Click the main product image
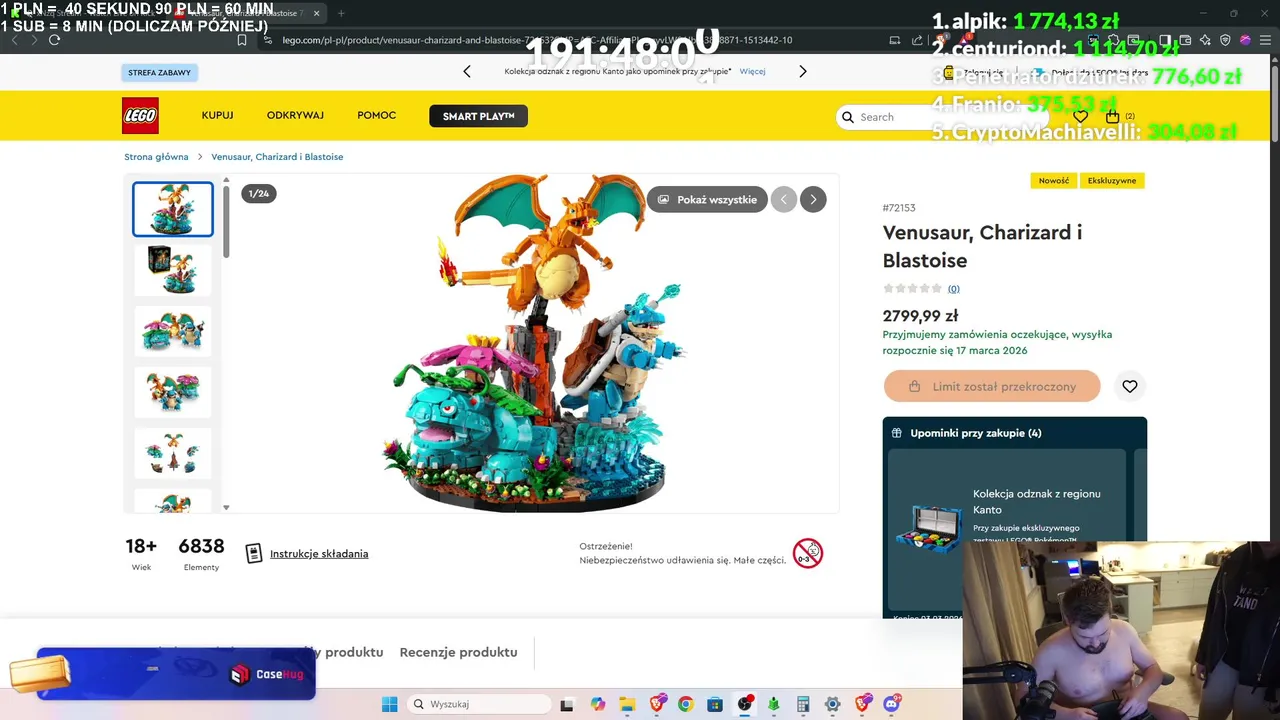The width and height of the screenshot is (1280, 720). [x=533, y=343]
